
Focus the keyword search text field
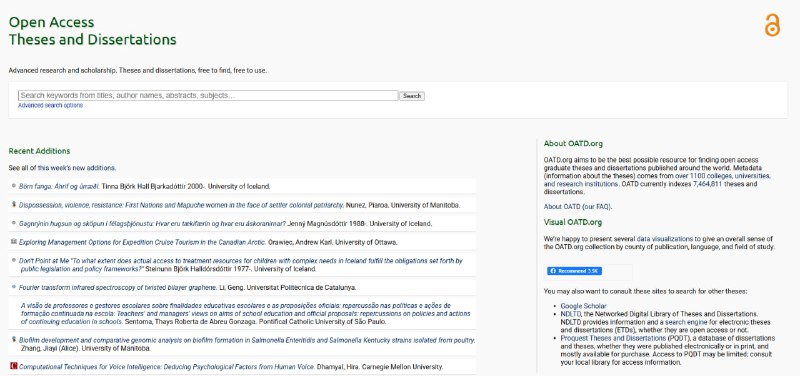[x=208, y=95]
